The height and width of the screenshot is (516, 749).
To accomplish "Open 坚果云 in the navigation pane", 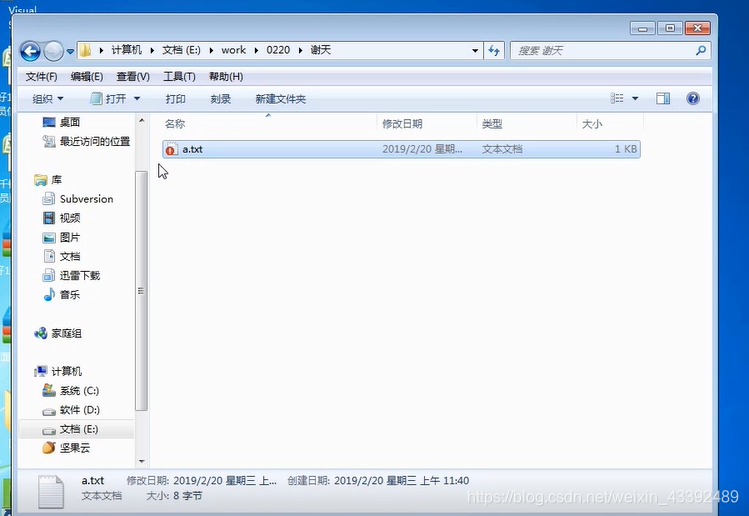I will 66,448.
